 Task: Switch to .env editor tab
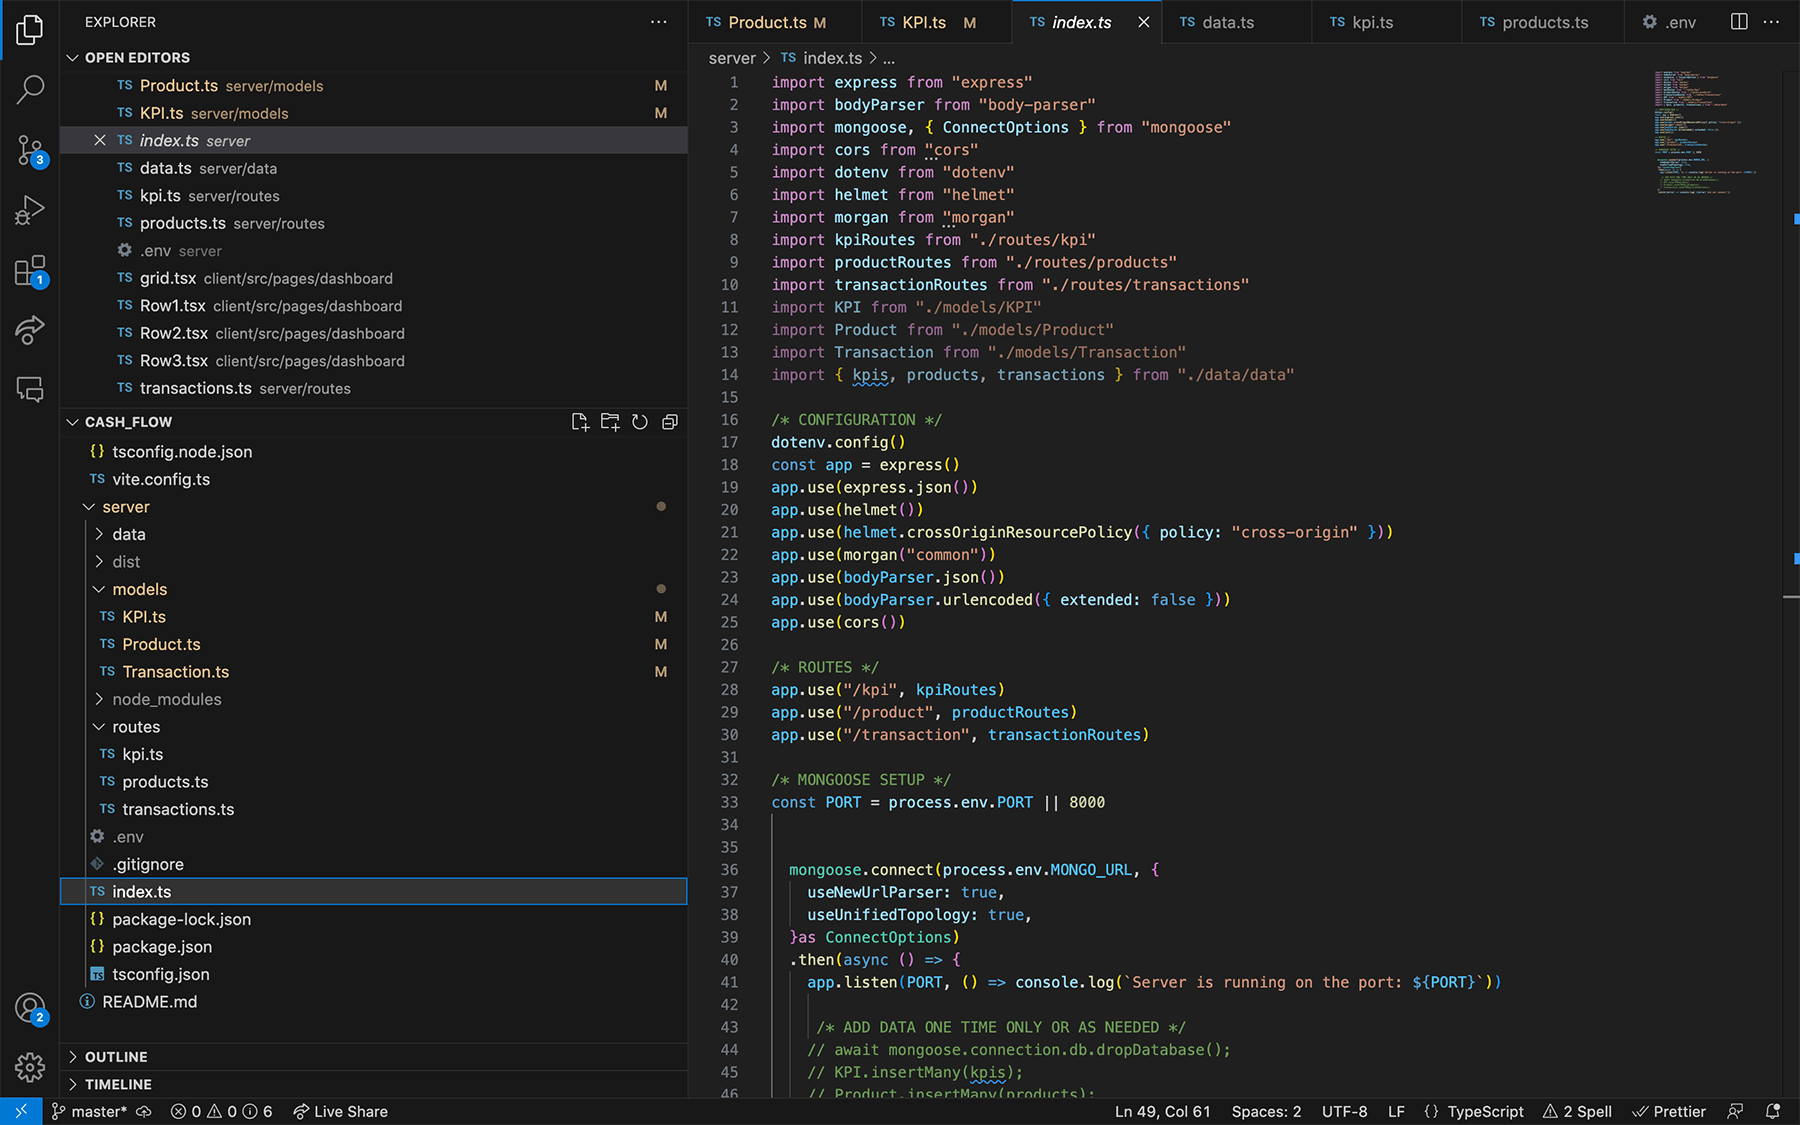tap(1669, 22)
